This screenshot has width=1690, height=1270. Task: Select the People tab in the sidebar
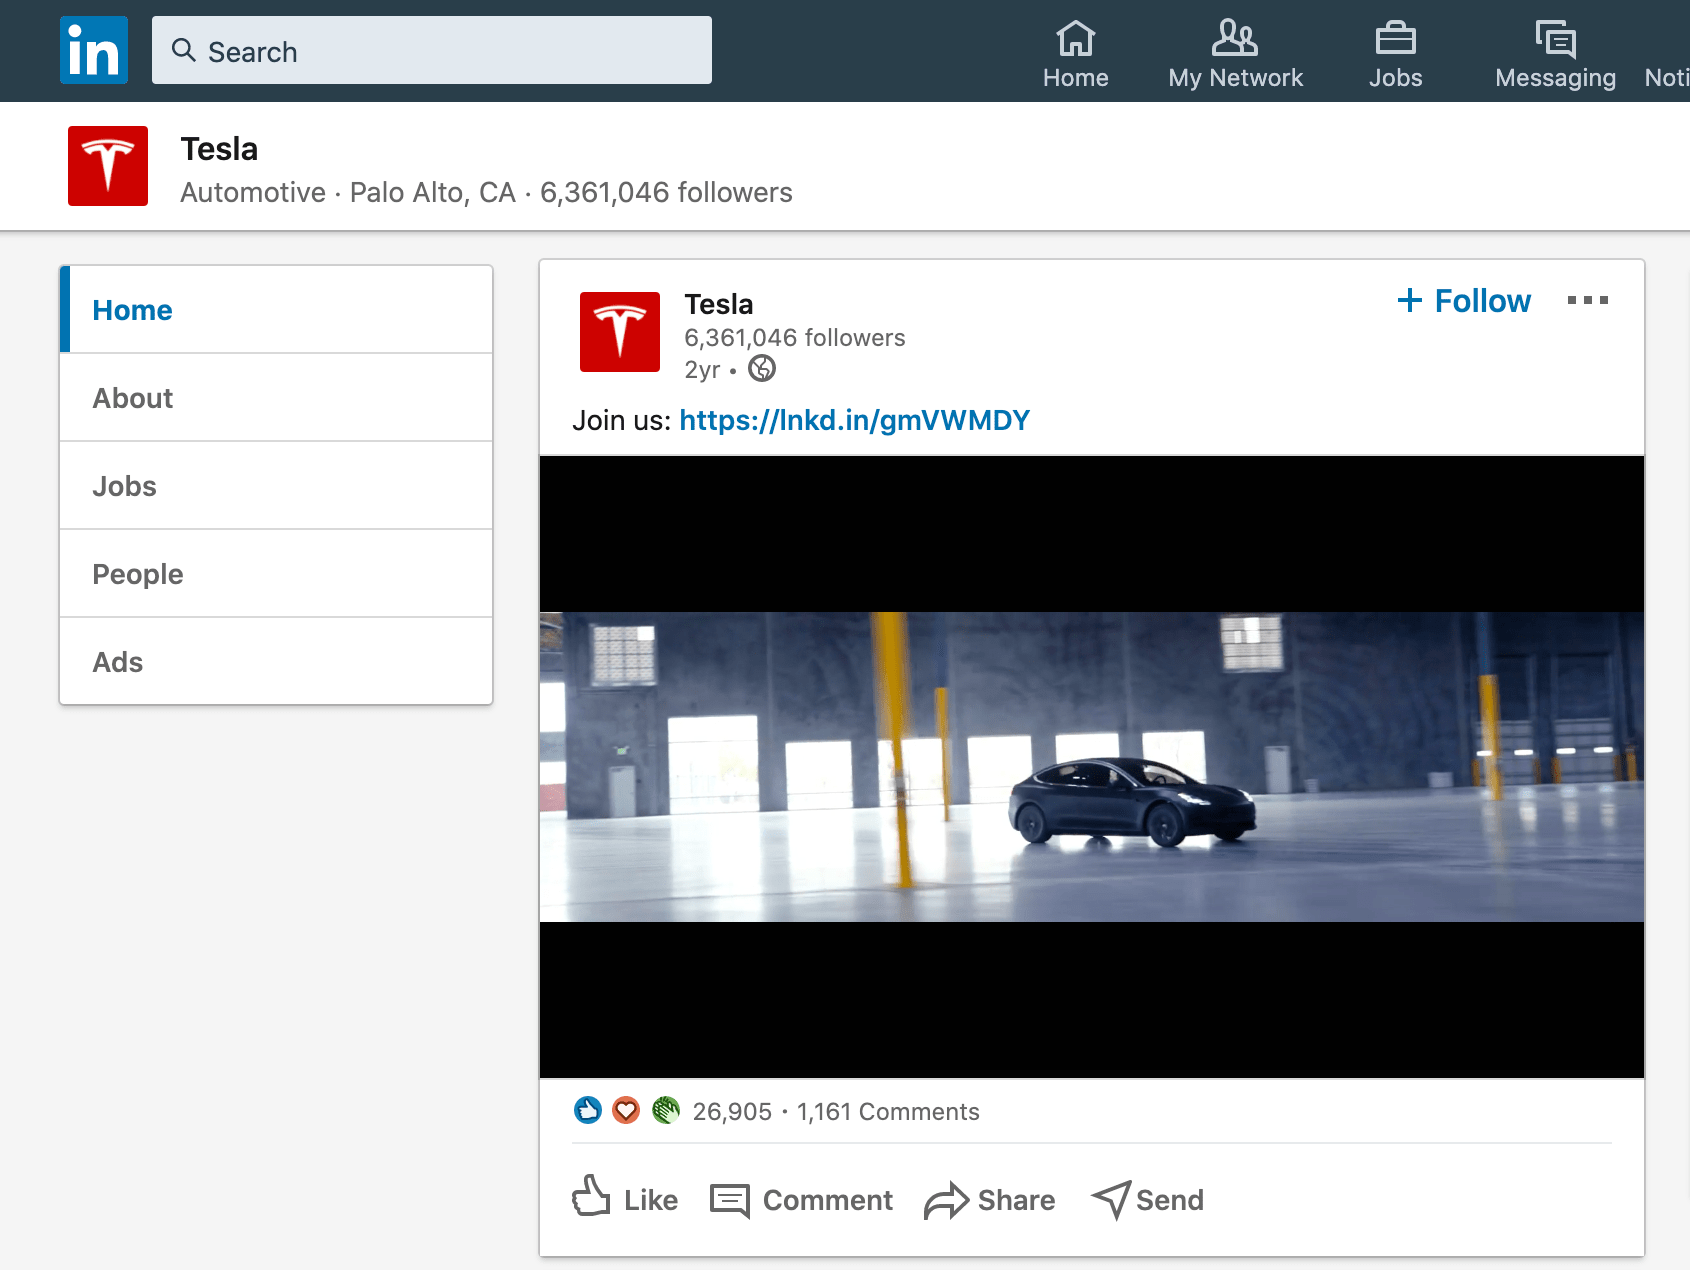click(x=276, y=574)
